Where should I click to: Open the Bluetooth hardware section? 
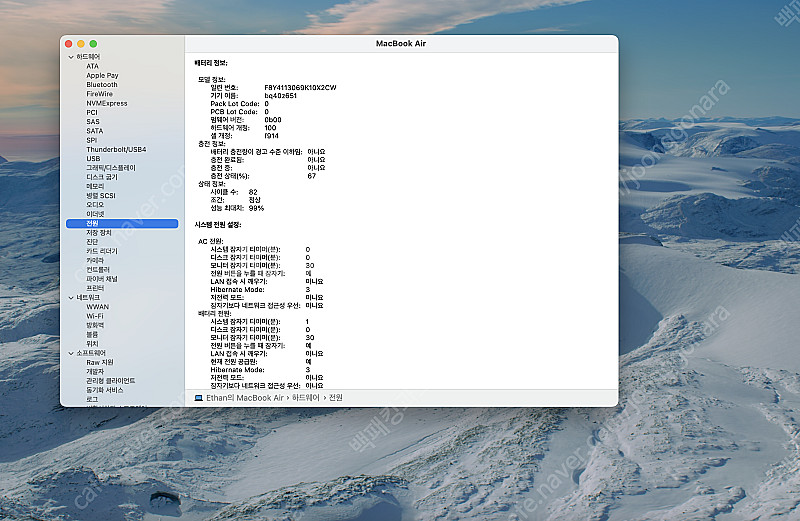[102, 85]
